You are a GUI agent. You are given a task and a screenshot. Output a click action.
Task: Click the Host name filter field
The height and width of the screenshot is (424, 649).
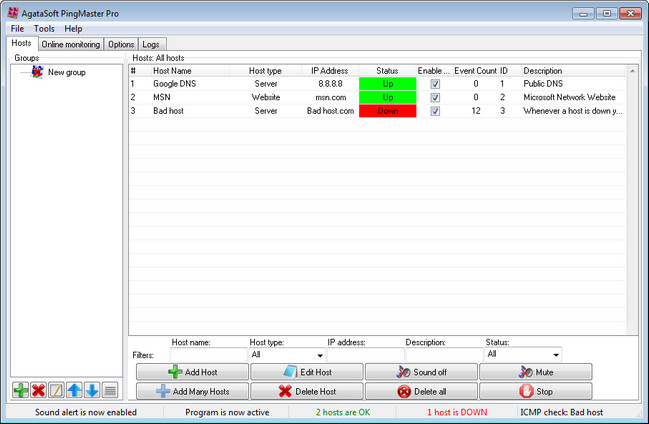(x=207, y=355)
